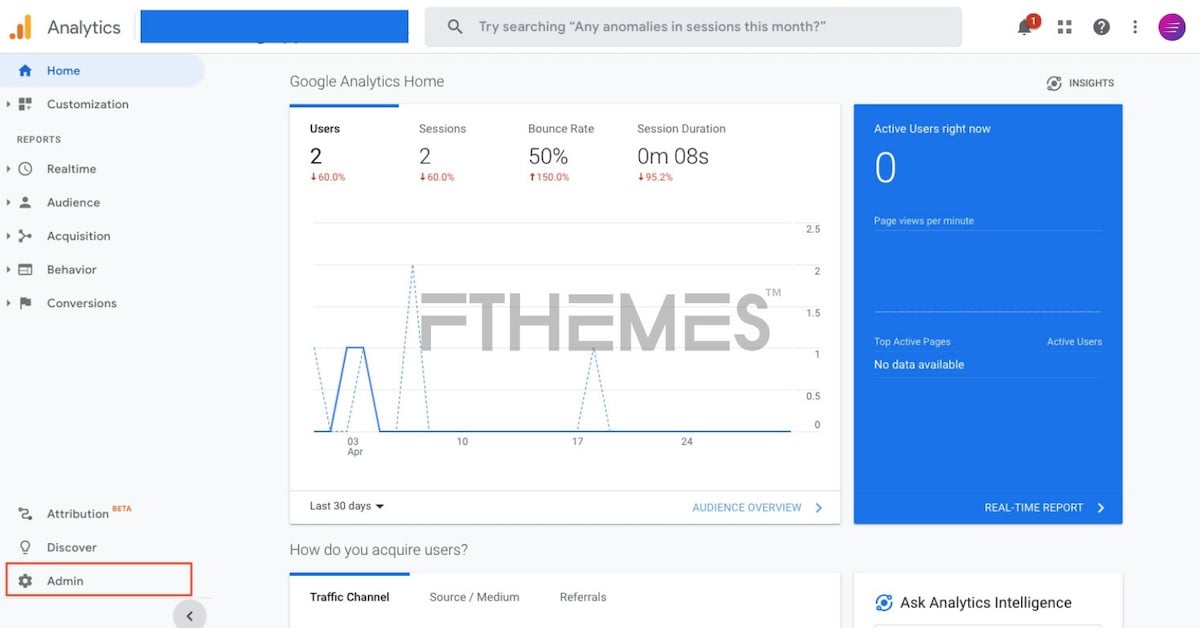The width and height of the screenshot is (1200, 628).
Task: Switch to the Source / Medium tab
Action: [x=474, y=597]
